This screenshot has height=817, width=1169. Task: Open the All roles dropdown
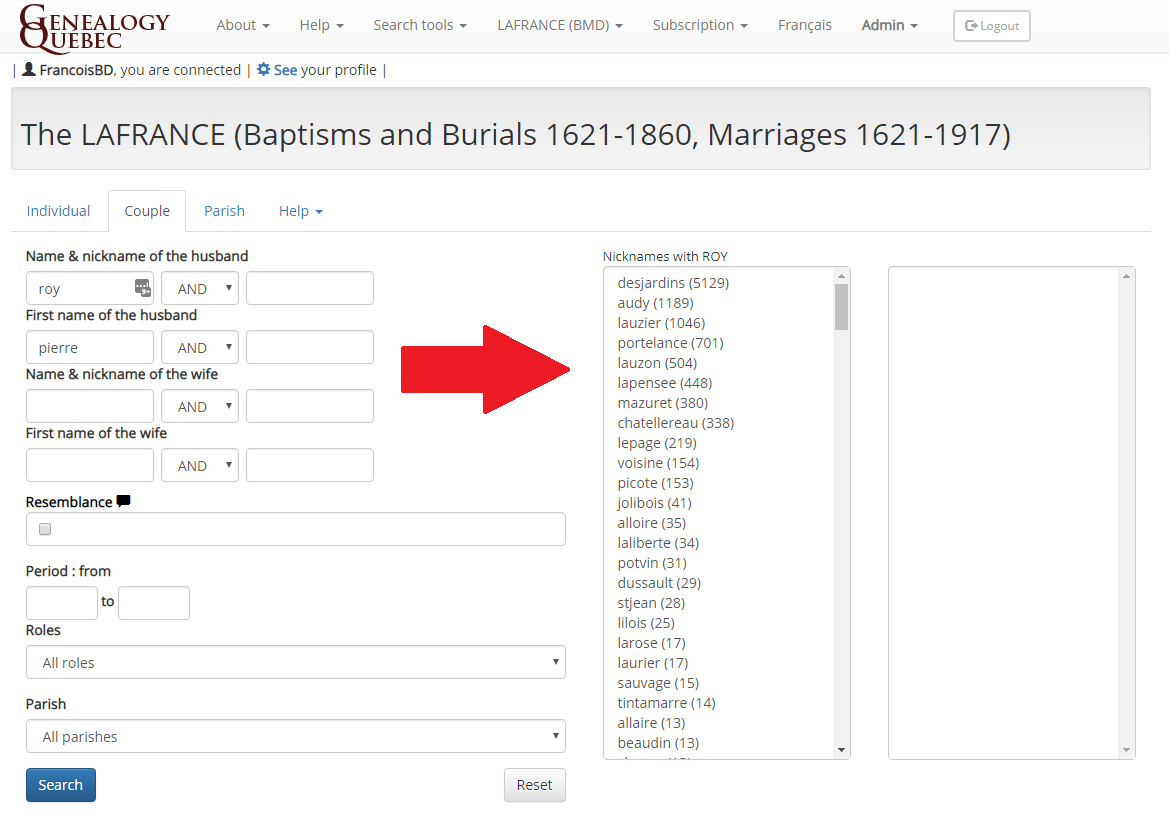[296, 662]
